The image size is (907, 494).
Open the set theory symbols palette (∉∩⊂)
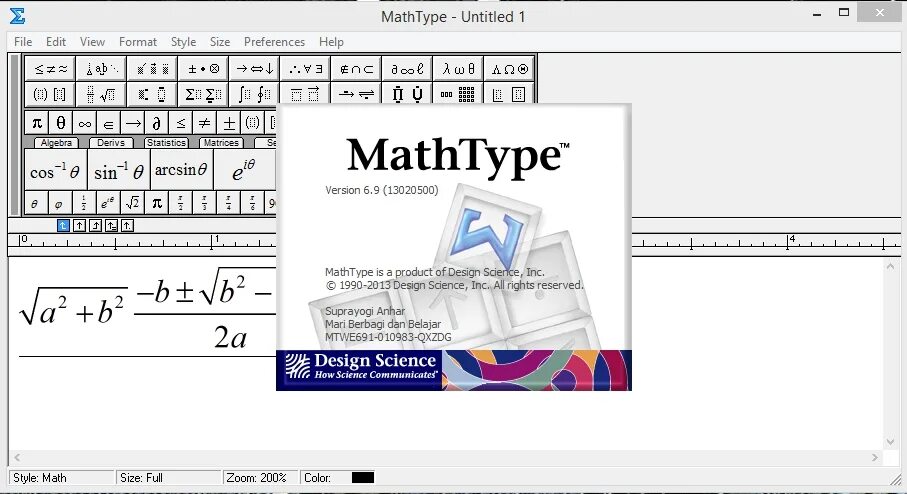pos(356,69)
